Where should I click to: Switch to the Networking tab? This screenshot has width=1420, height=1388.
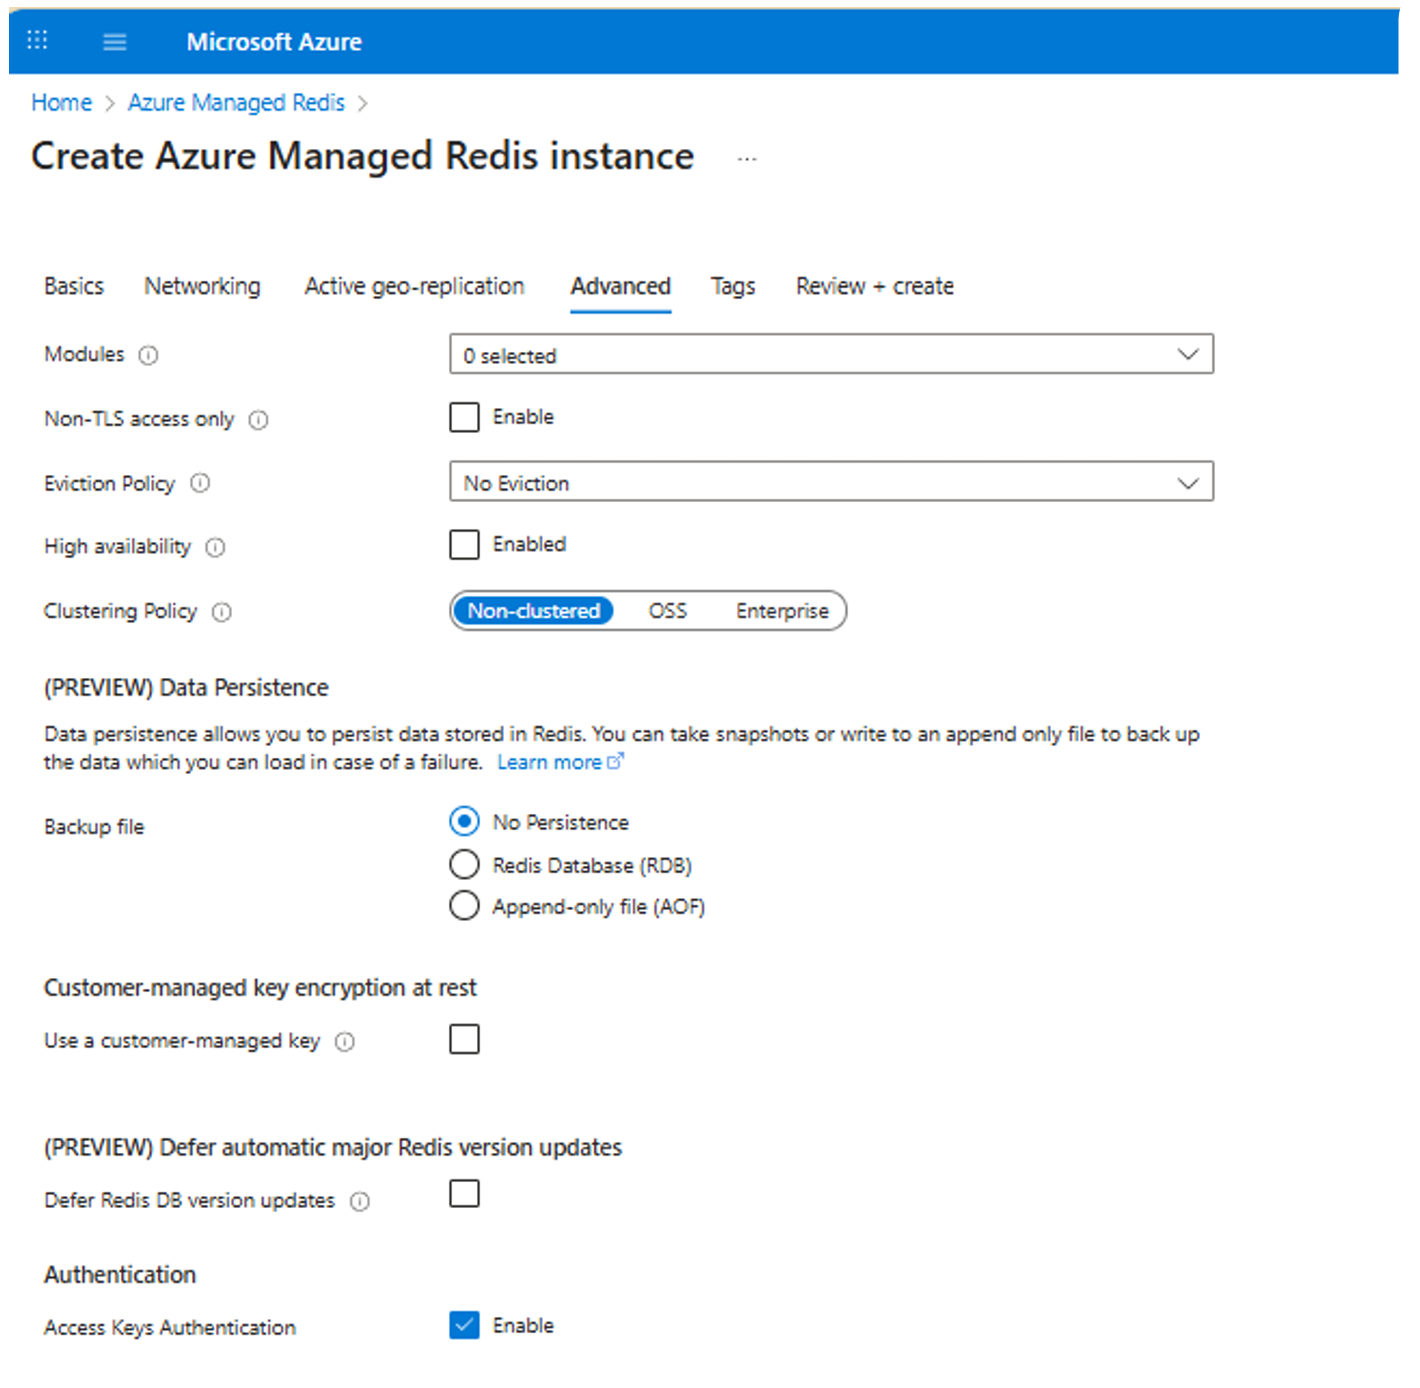[202, 286]
